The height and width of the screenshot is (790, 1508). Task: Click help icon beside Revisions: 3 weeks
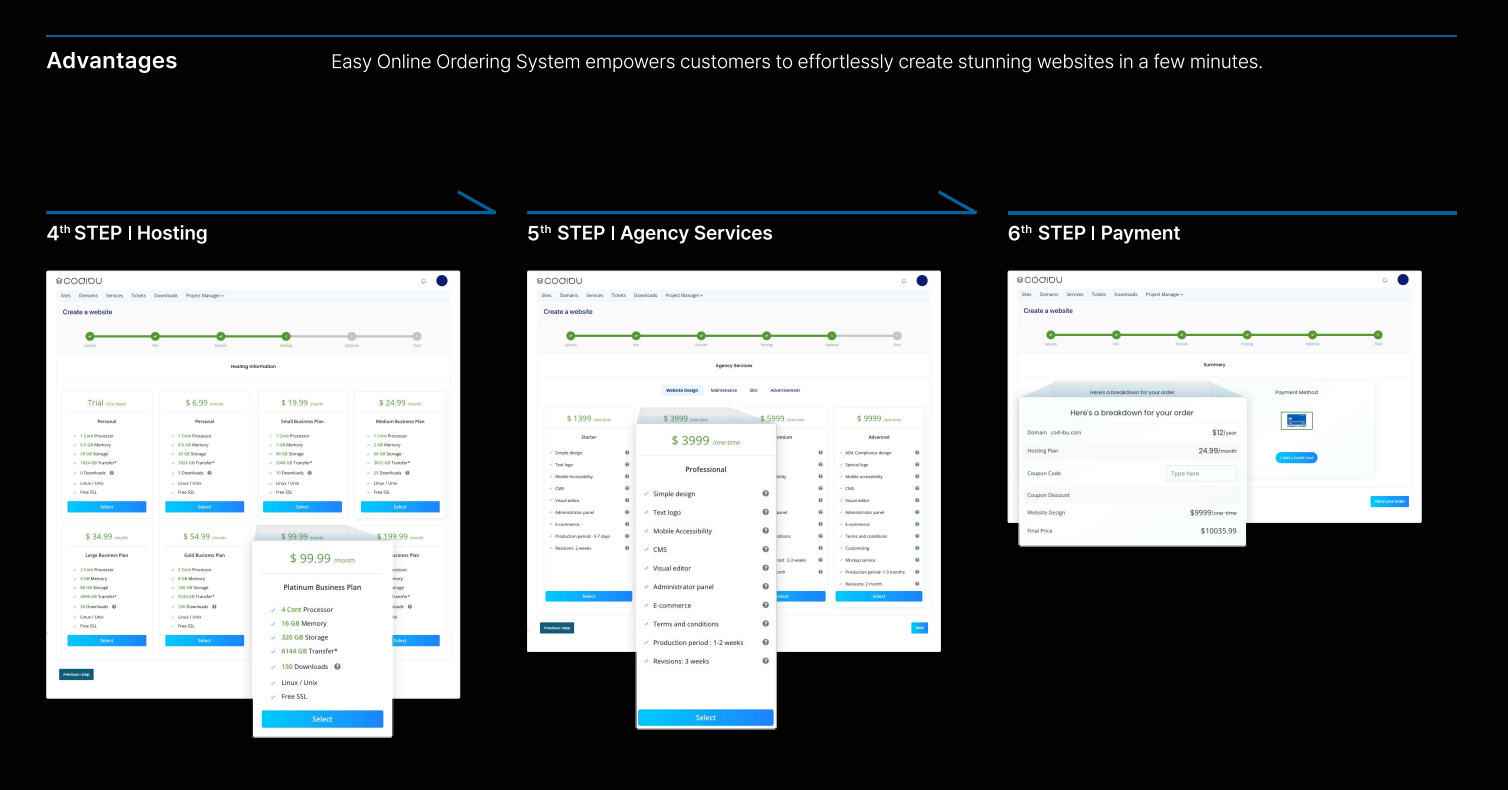click(765, 661)
